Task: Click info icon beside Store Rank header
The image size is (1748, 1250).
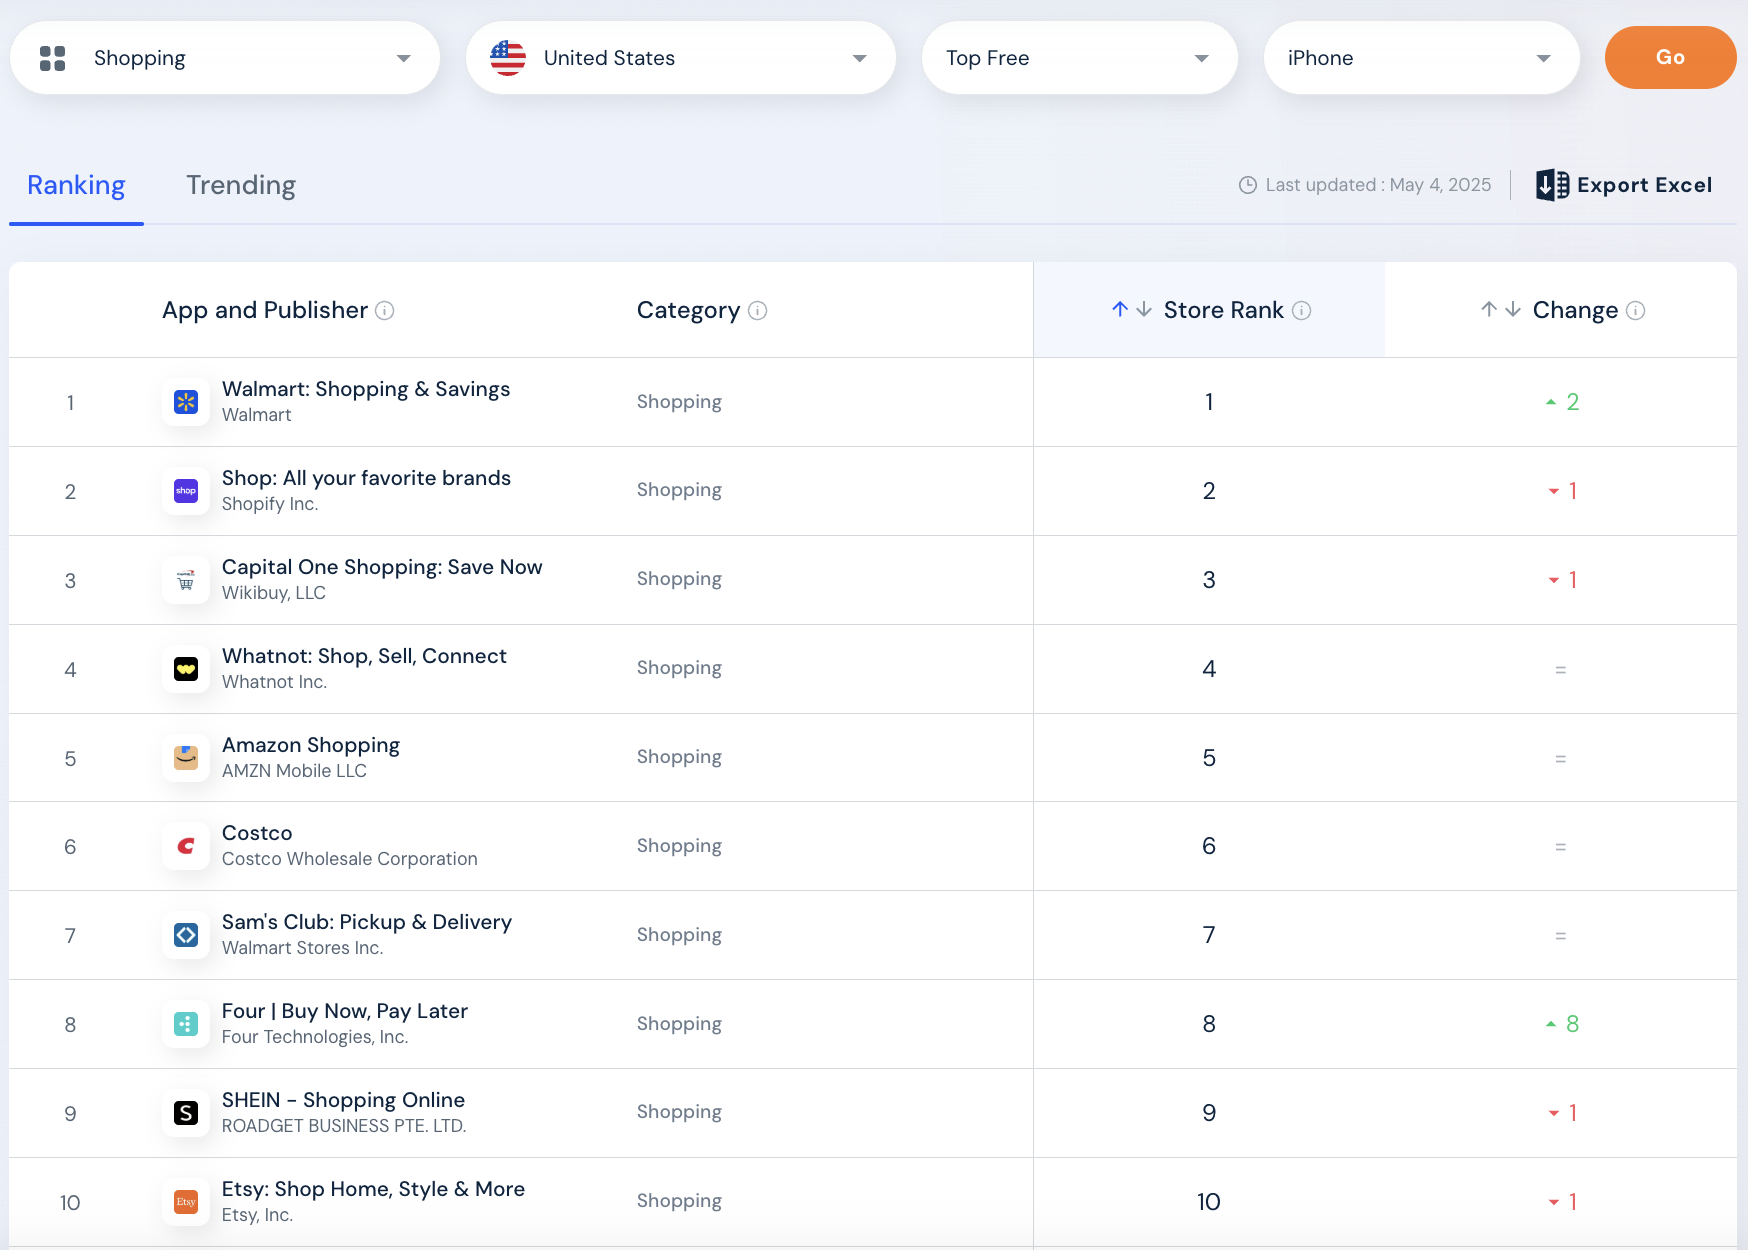Action: [x=1302, y=311]
